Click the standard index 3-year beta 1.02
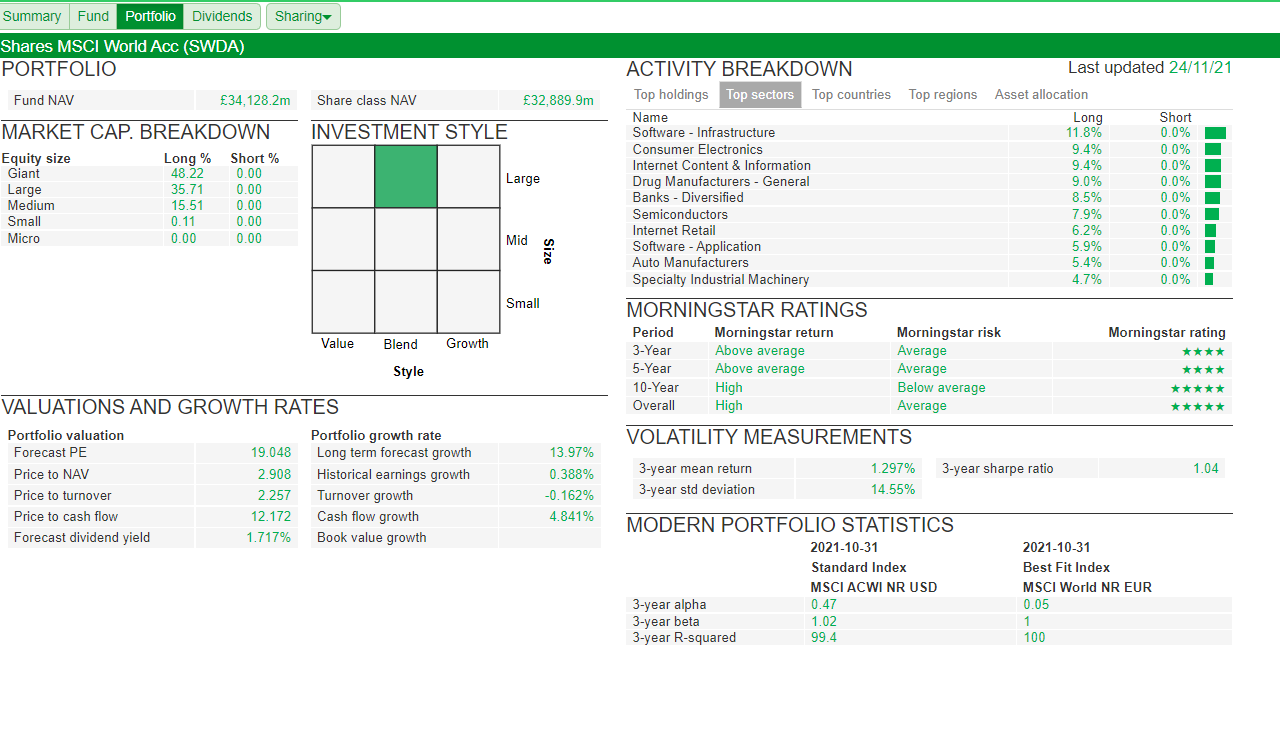Image resolution: width=1280 pixels, height=754 pixels. click(824, 621)
